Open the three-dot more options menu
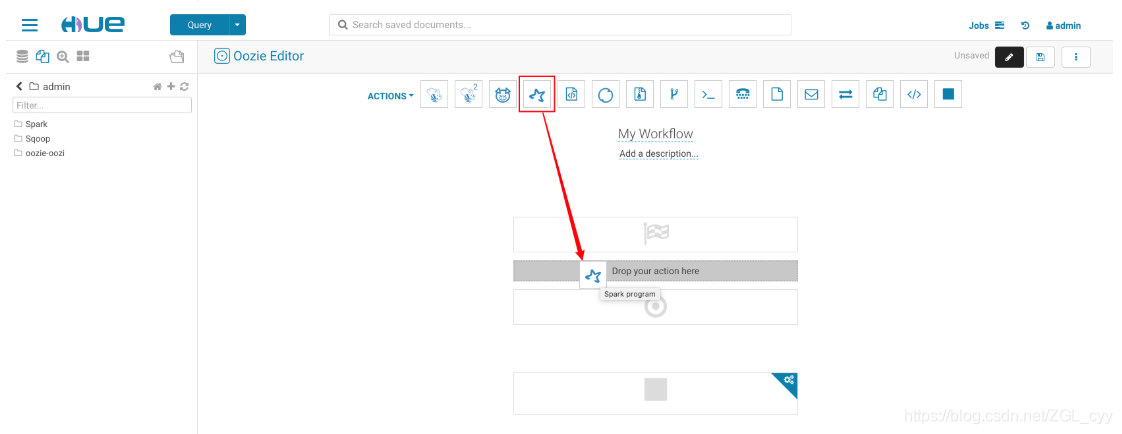This screenshot has width=1122, height=434. (1076, 57)
